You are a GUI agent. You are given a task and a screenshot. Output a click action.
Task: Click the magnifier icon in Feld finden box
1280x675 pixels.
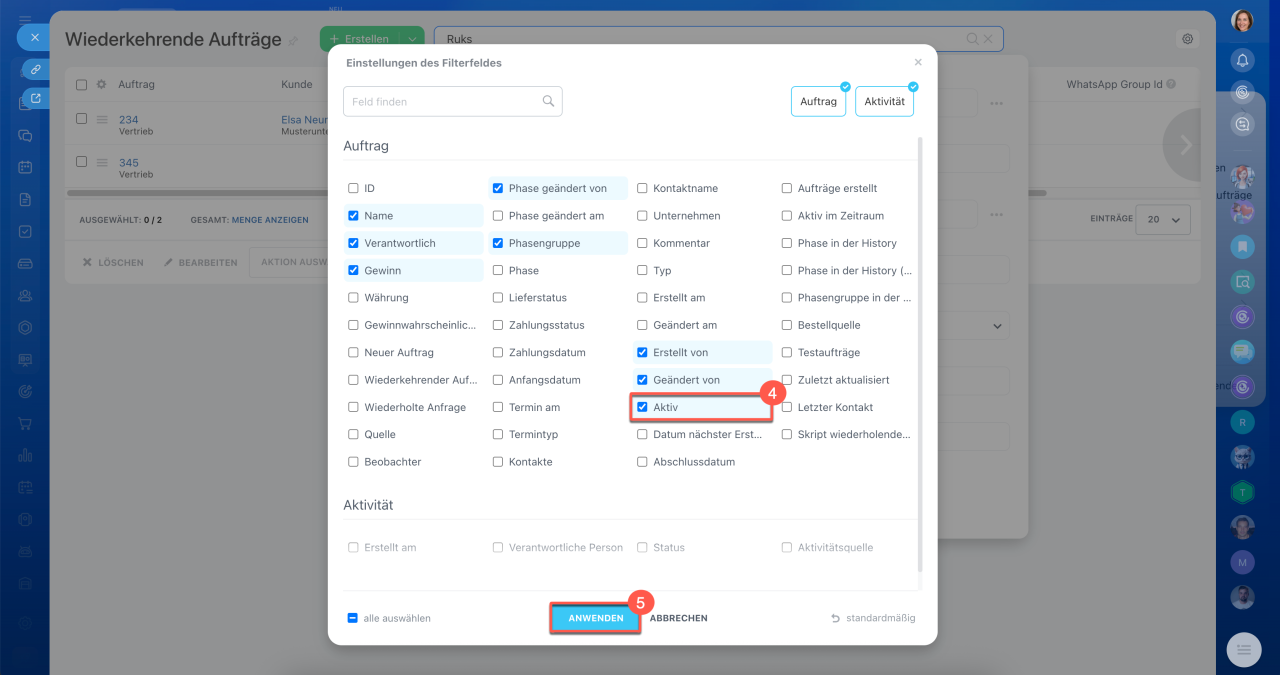[x=548, y=101]
